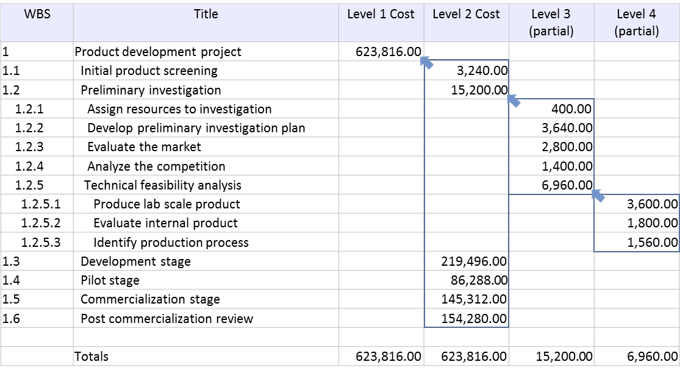This screenshot has height=373, width=680.
Task: Select the cost cell 3,640.00
Action: [x=551, y=128]
